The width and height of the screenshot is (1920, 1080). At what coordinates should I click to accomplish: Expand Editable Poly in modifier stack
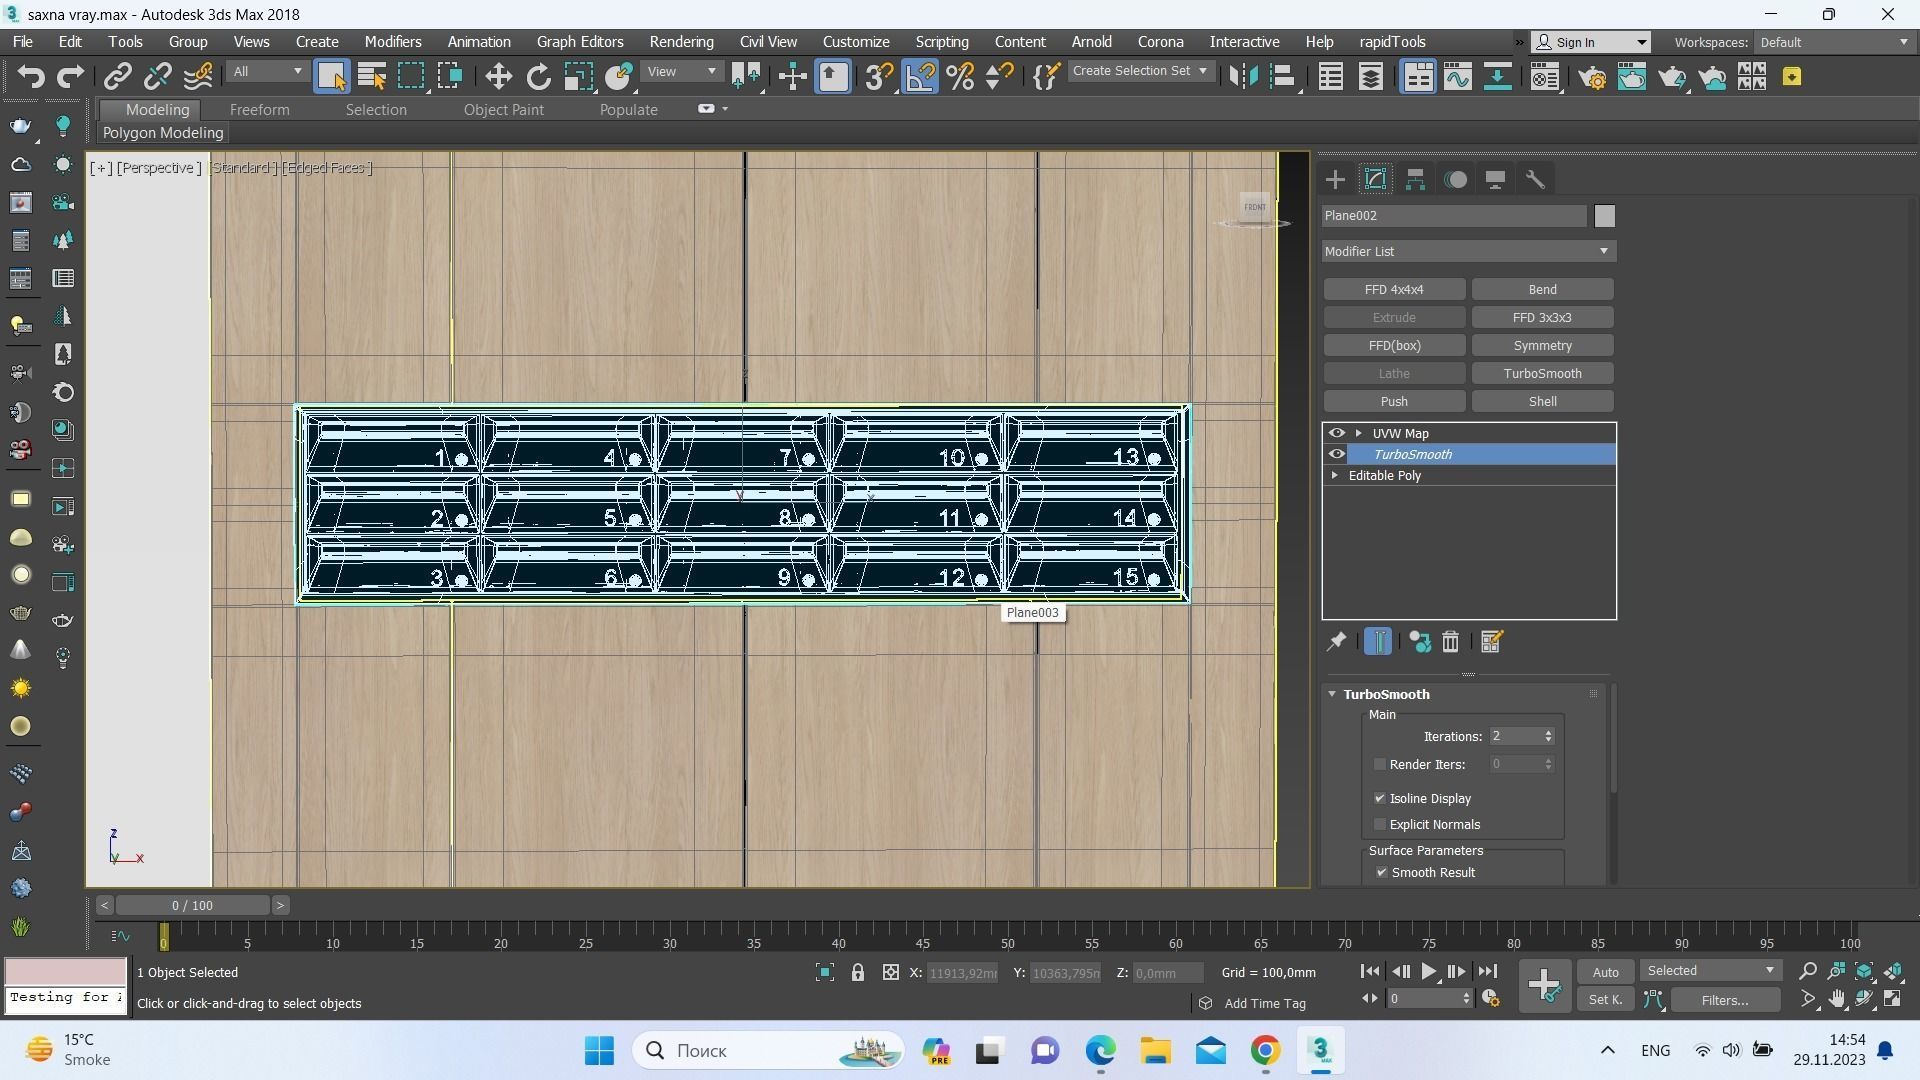pyautogui.click(x=1335, y=475)
